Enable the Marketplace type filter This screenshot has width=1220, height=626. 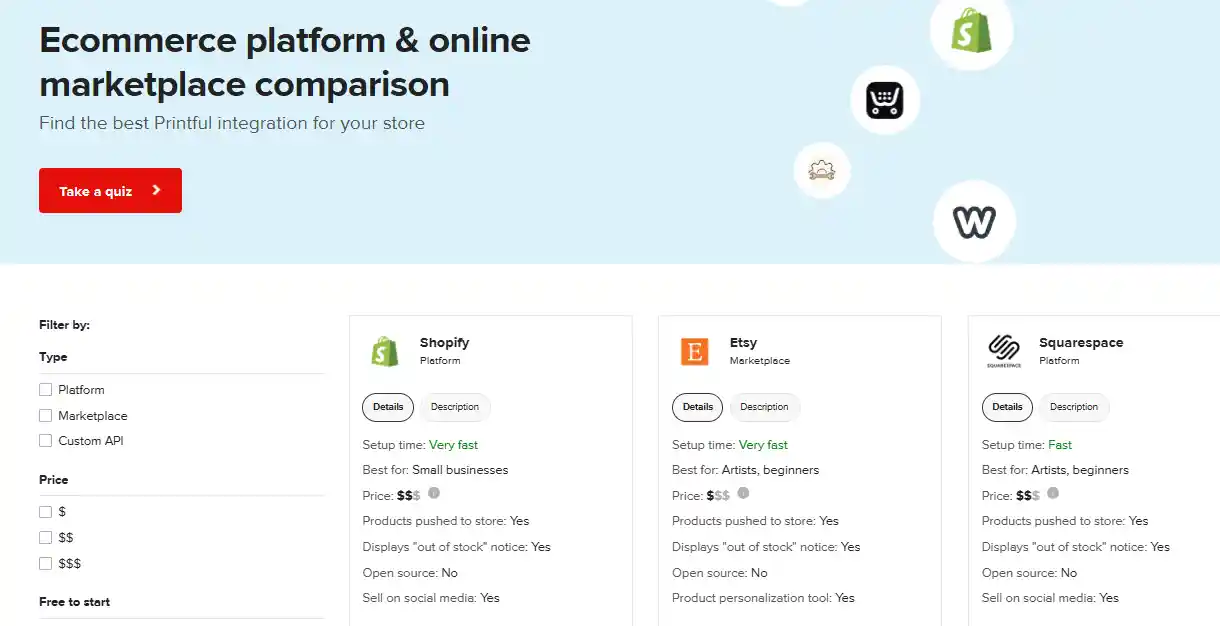click(45, 415)
